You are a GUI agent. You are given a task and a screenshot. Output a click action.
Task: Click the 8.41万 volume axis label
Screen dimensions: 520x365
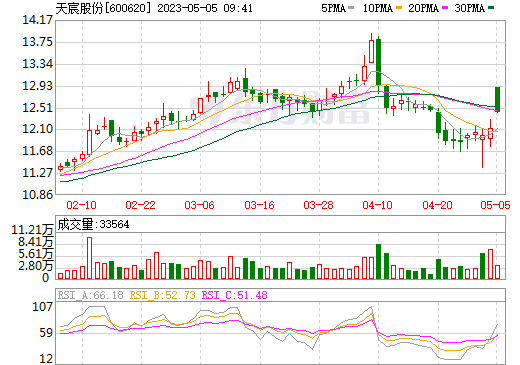click(36, 242)
